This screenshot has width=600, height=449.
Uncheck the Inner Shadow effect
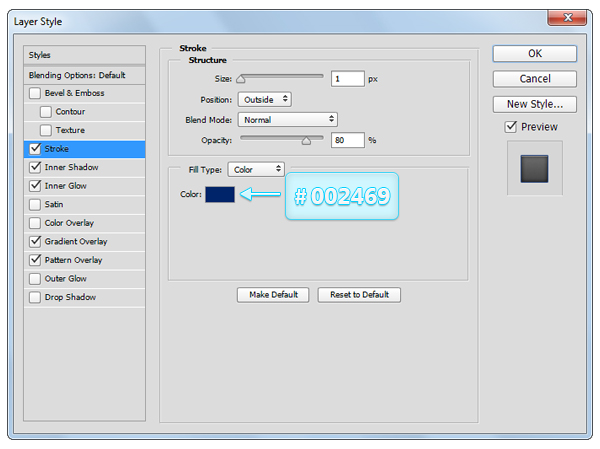(x=36, y=167)
